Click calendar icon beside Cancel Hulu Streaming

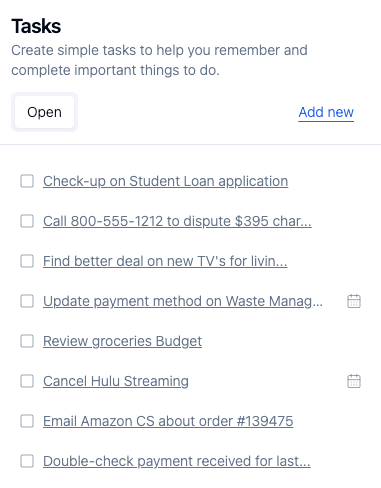click(x=354, y=381)
